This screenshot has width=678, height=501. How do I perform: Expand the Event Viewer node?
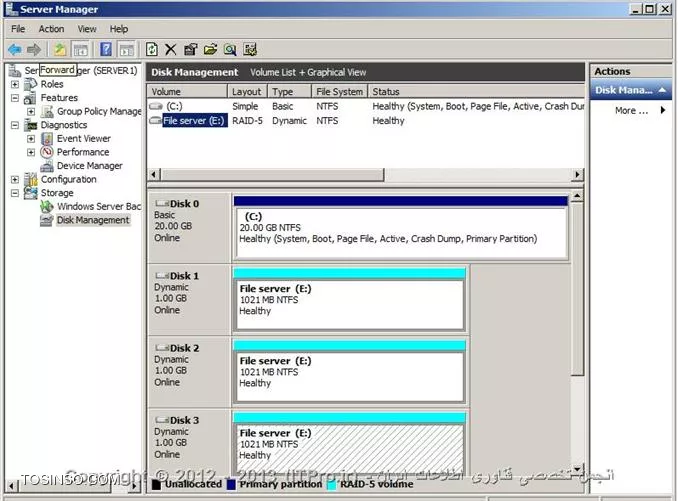[x=31, y=139]
